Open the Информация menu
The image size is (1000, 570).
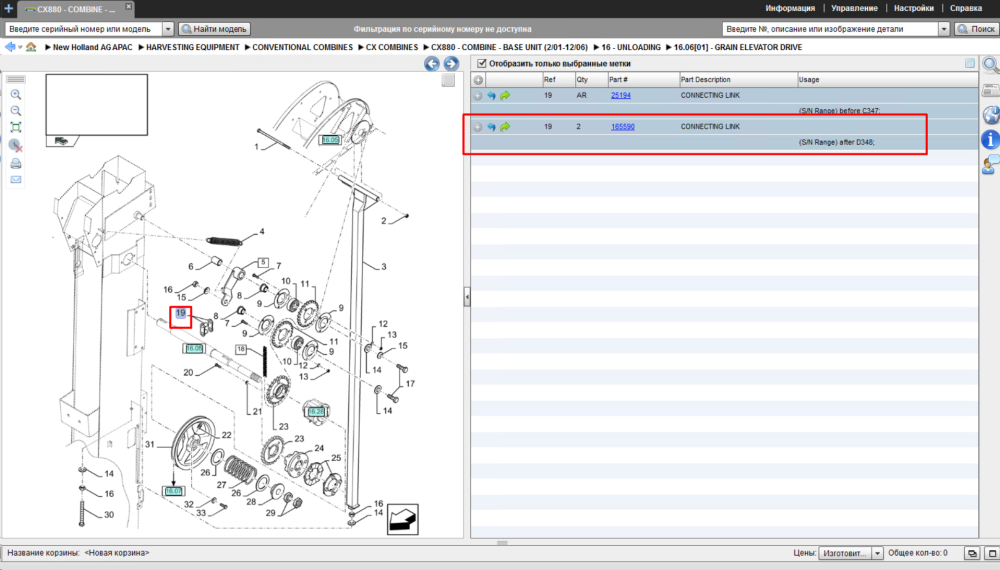pyautogui.click(x=790, y=8)
